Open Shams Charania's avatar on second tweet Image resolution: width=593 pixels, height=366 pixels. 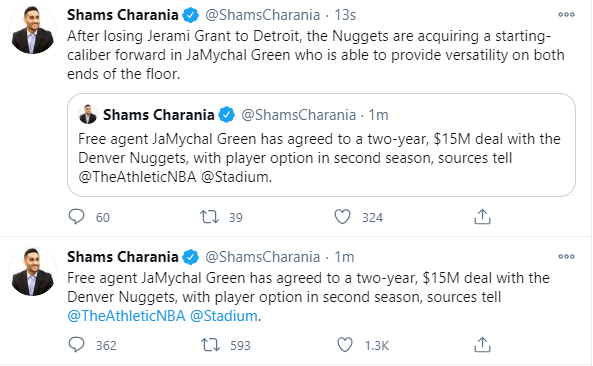[32, 272]
